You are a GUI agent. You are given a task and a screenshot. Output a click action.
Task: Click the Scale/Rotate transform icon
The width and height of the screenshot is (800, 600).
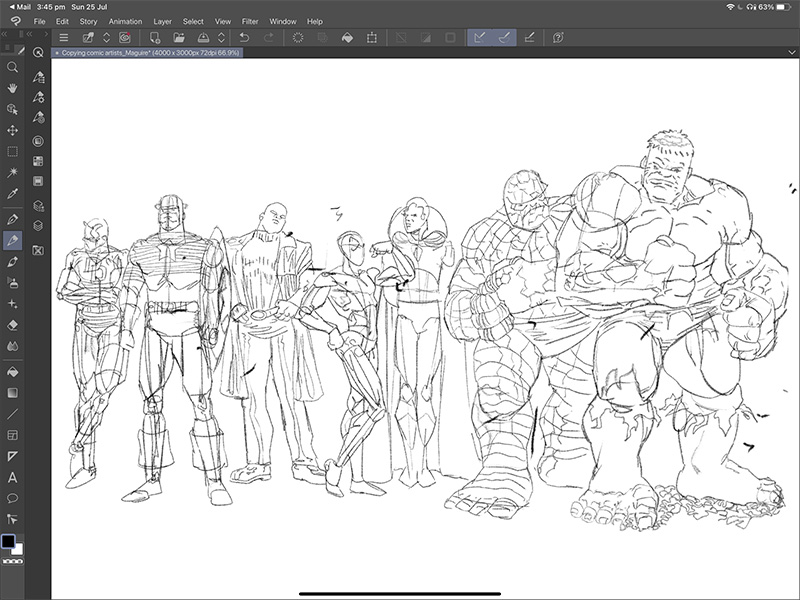[x=372, y=37]
